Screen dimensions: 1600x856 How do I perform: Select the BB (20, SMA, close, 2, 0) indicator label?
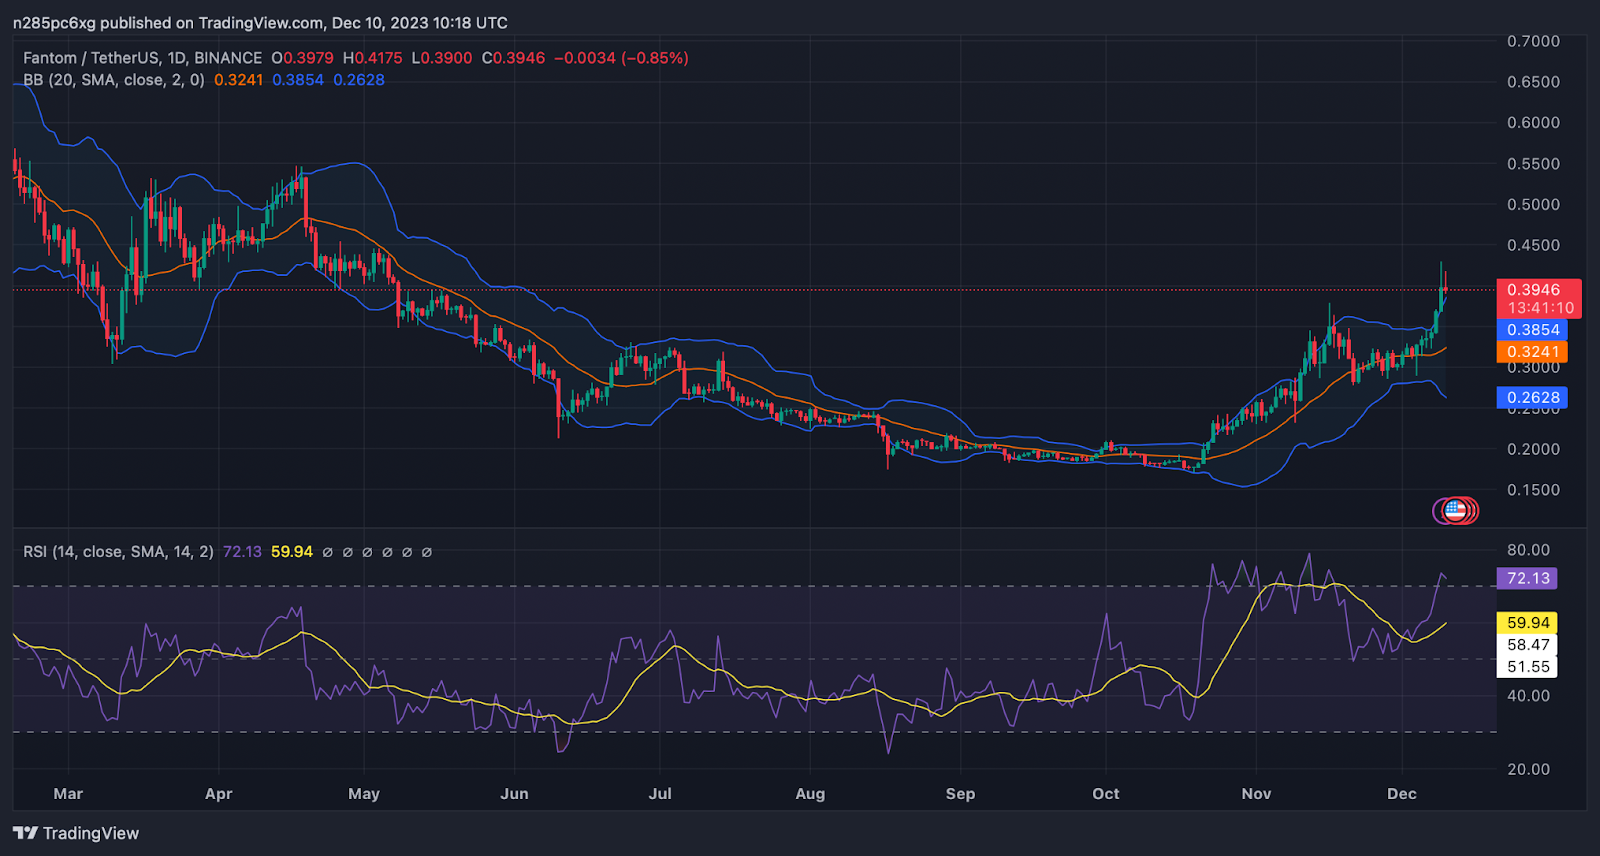[x=114, y=80]
